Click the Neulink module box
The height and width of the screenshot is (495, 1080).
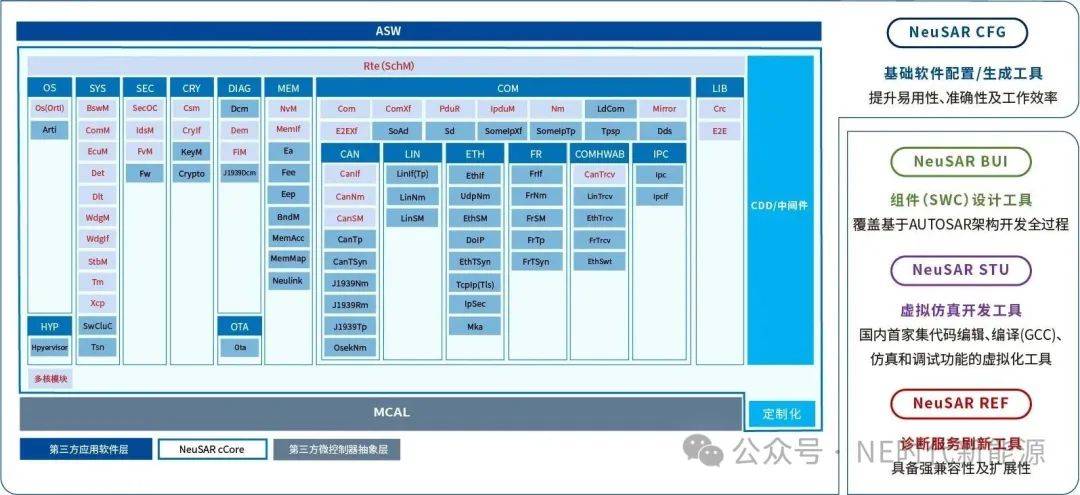tap(289, 280)
